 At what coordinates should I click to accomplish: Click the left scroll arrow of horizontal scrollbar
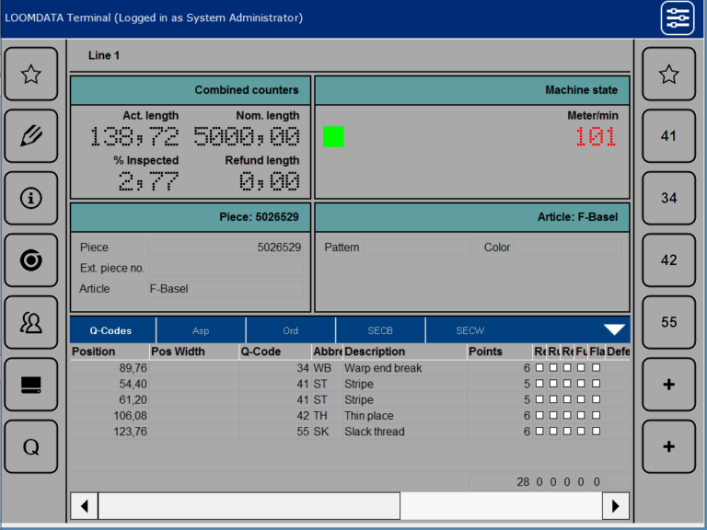[84, 505]
